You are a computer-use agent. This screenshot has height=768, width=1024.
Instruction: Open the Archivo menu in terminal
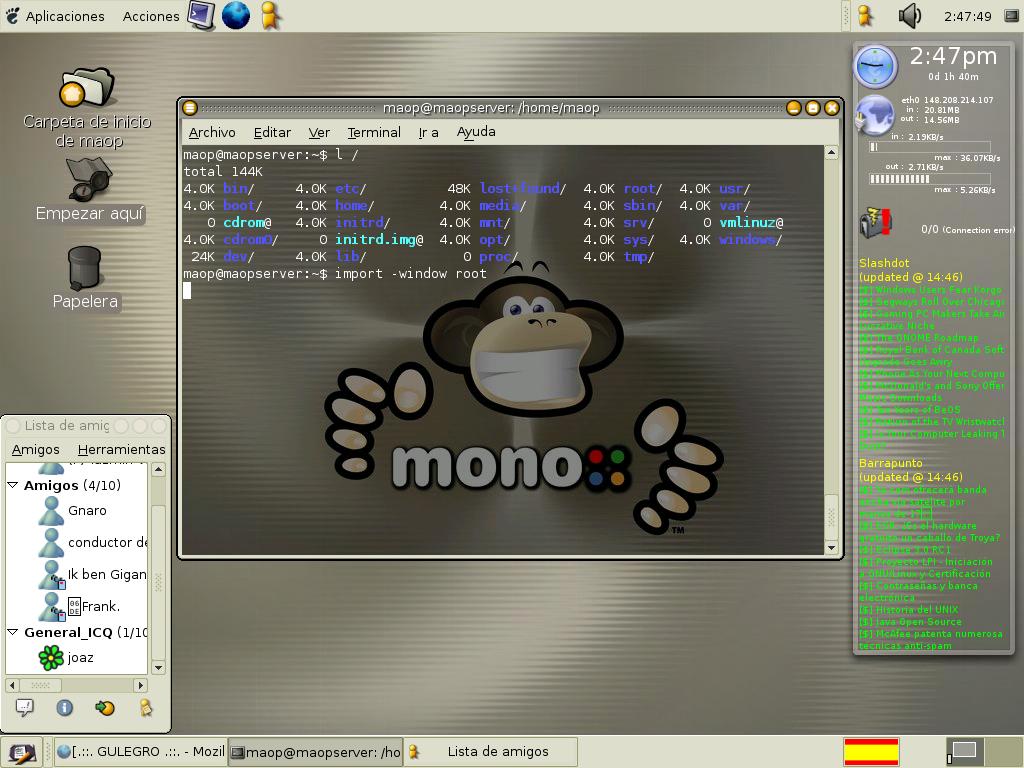[x=212, y=133]
